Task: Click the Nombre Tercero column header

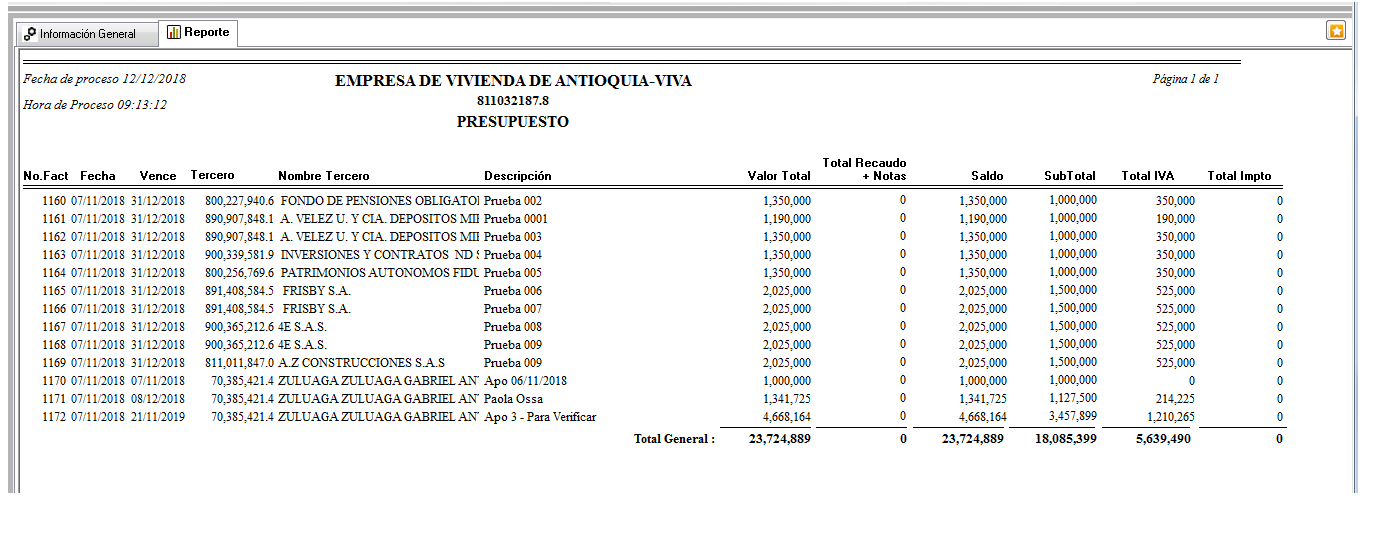Action: point(323,176)
